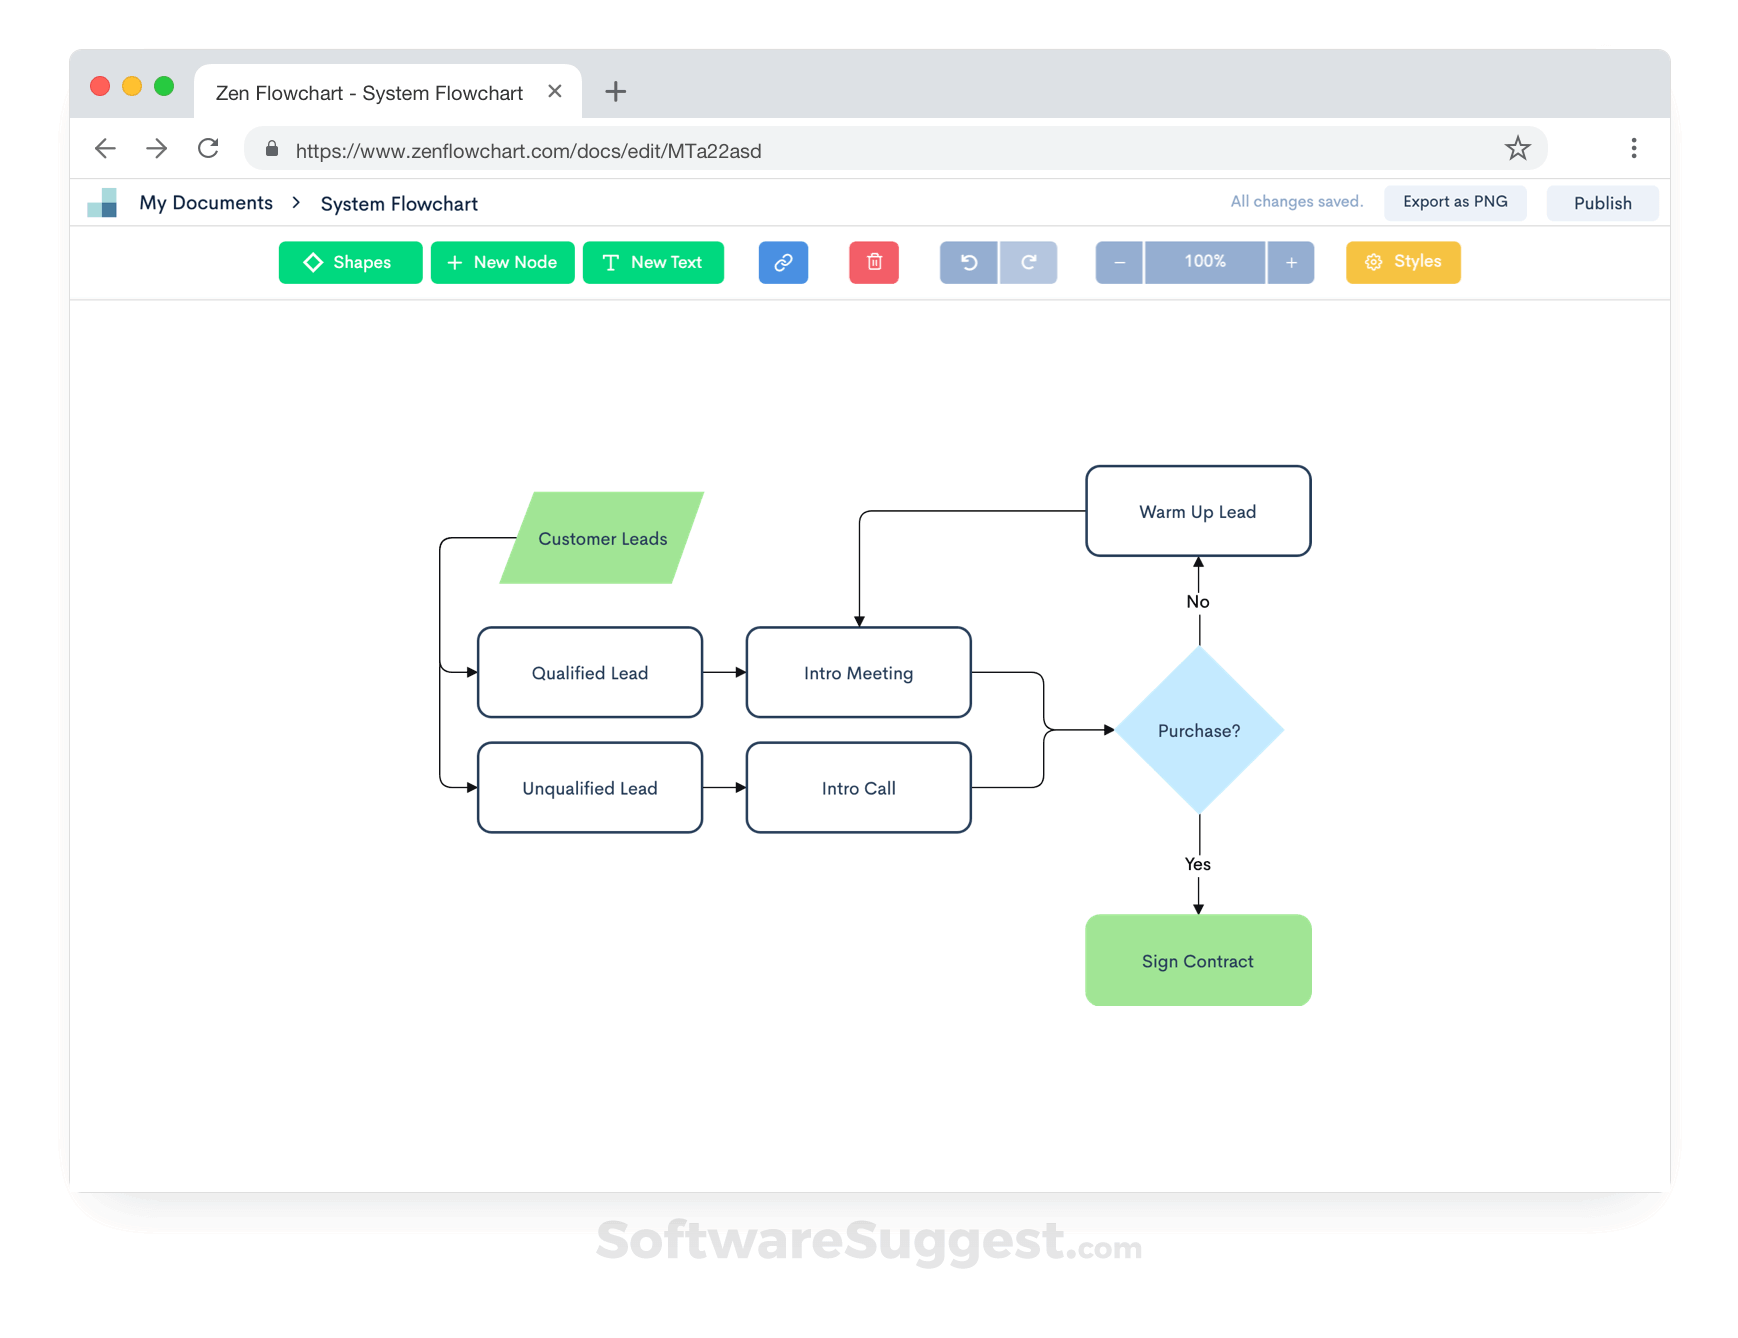Bookmark the page with the star icon

1518,148
